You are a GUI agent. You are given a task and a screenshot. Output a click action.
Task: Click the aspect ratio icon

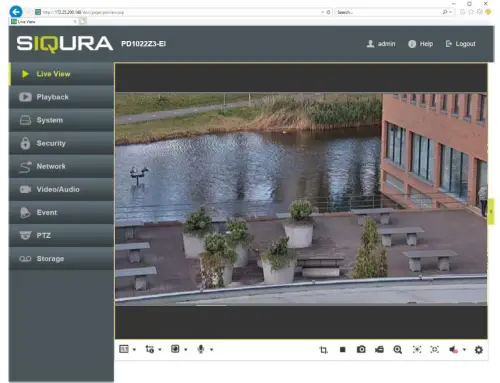[x=124, y=349]
